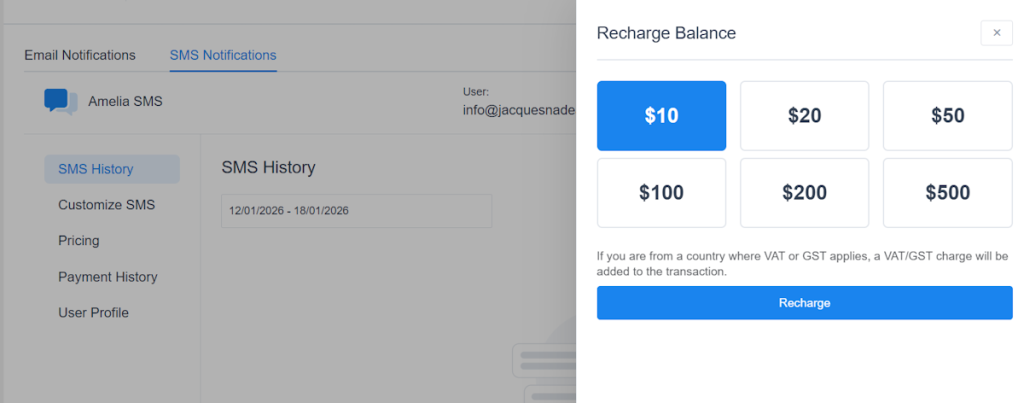Open the Pricing sidebar item
Image resolution: width=1024 pixels, height=403 pixels.
[79, 241]
